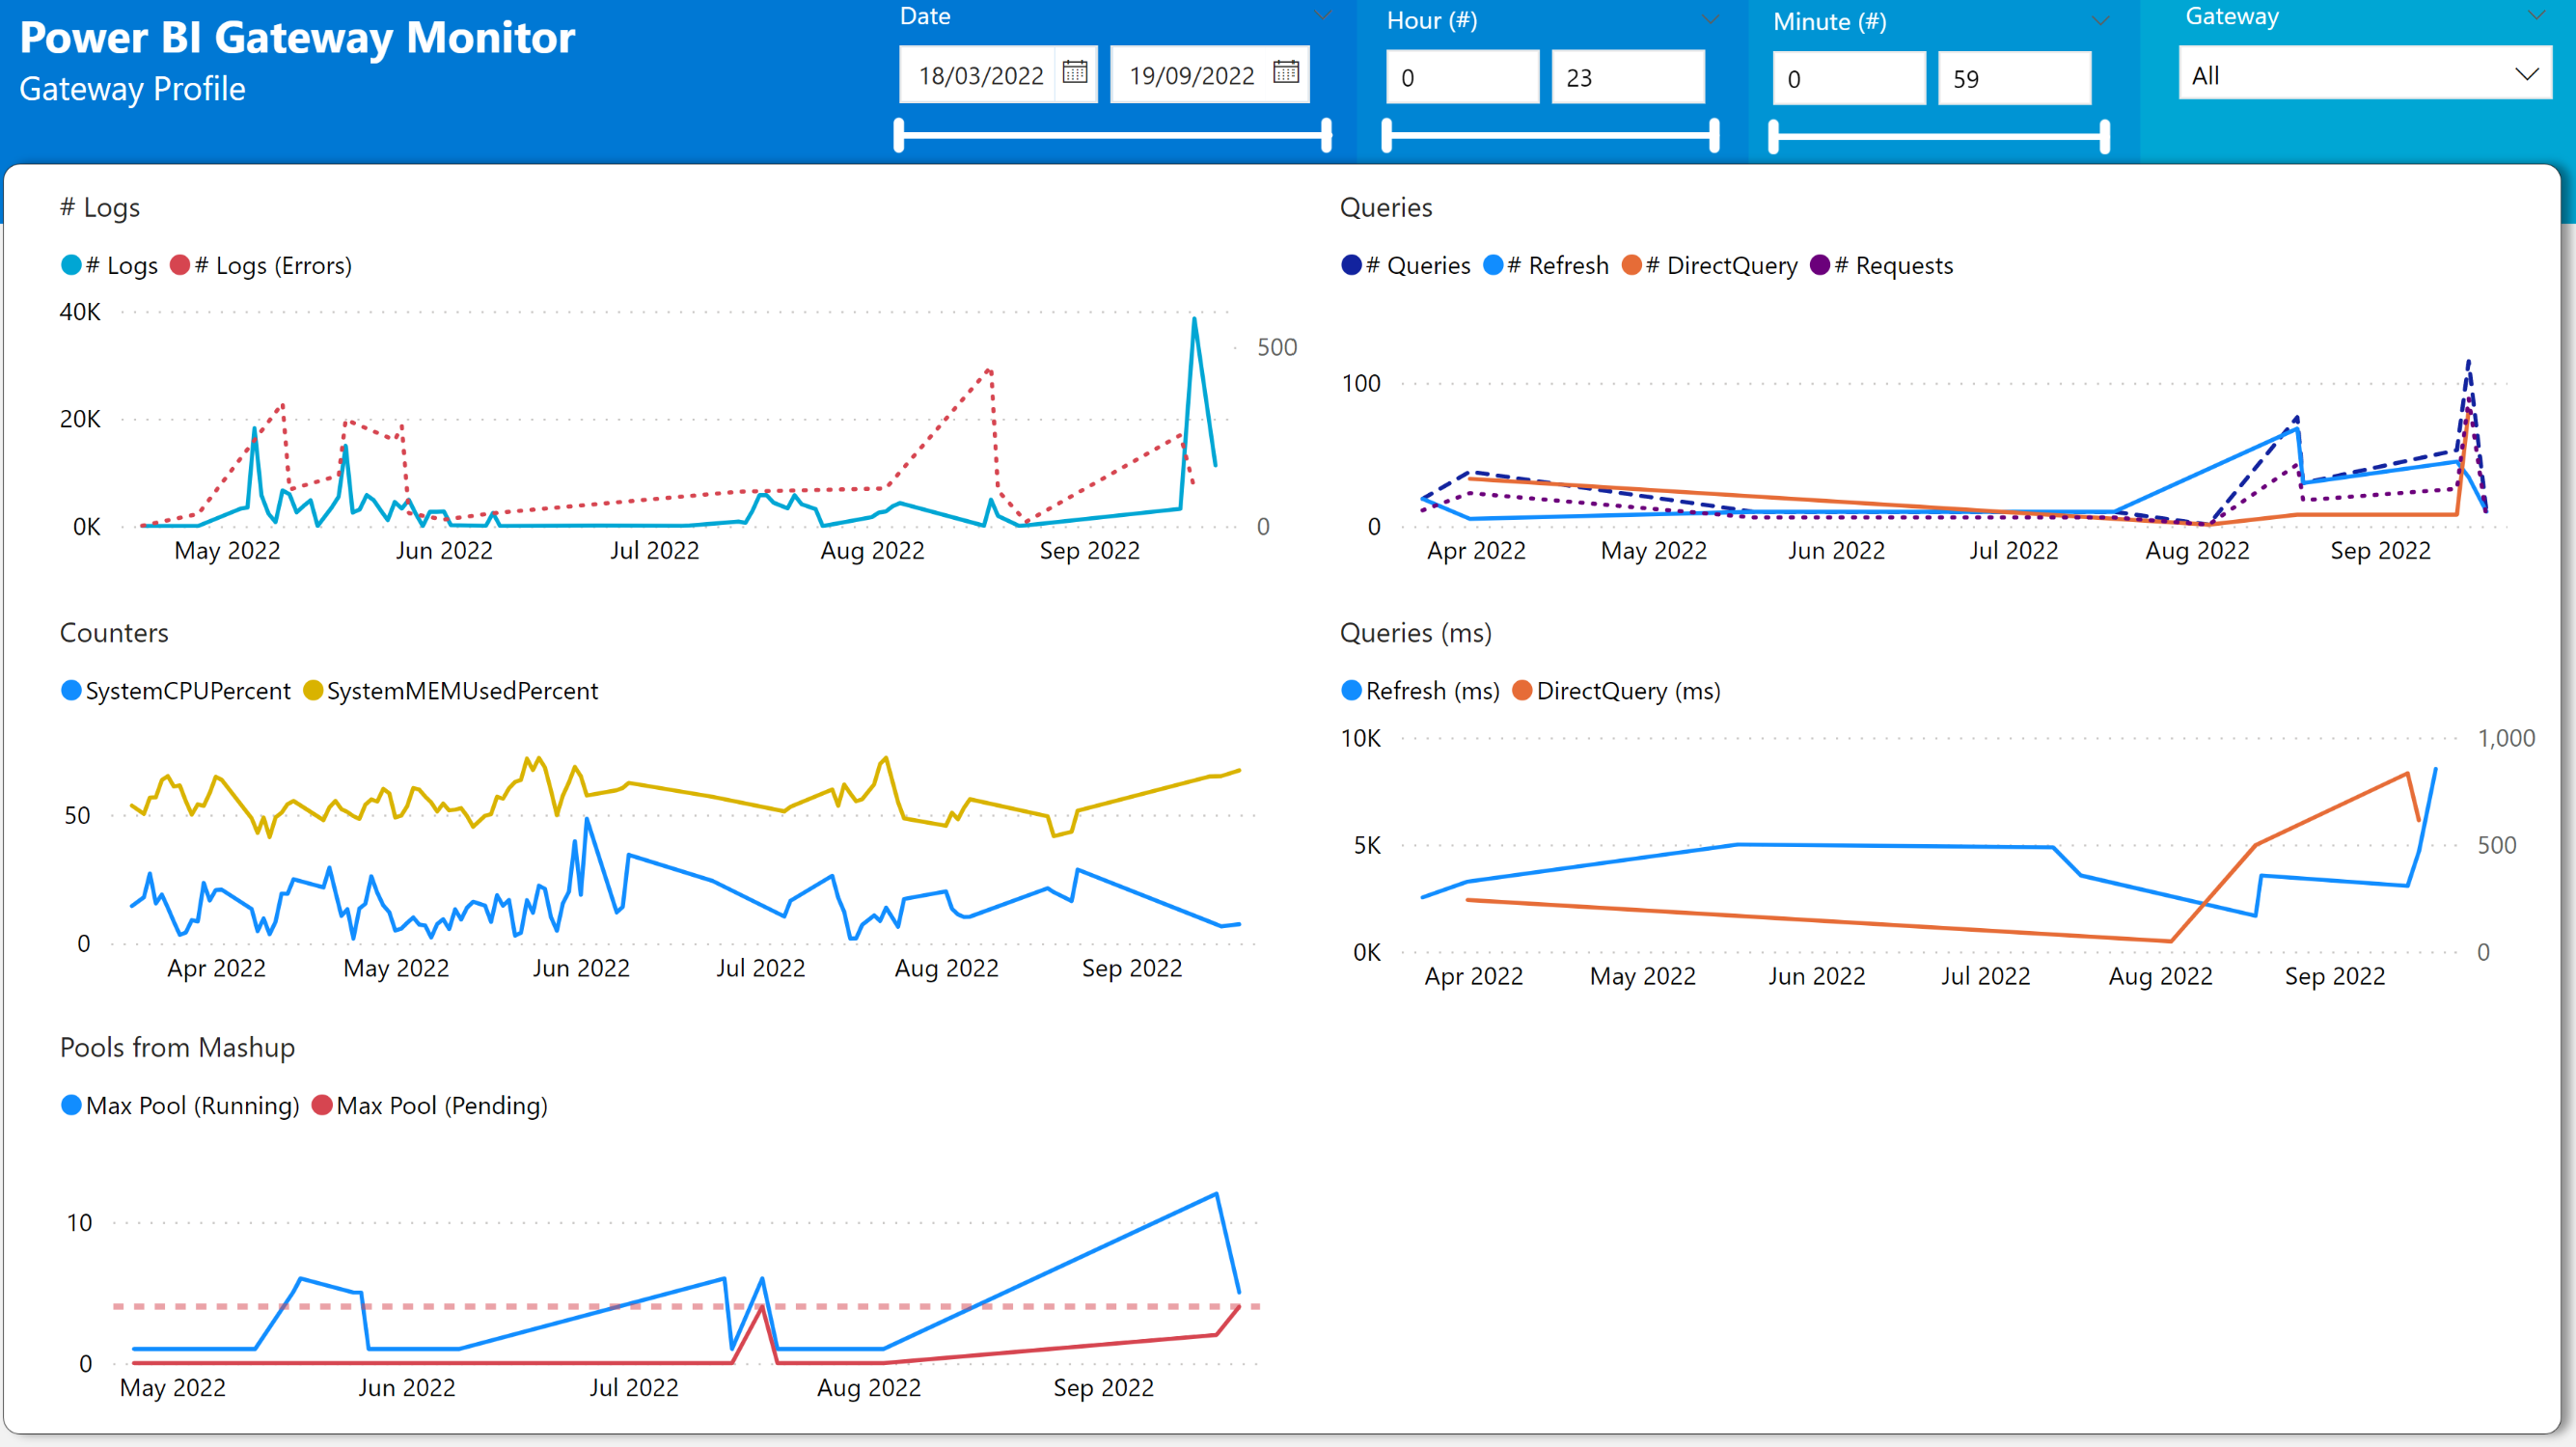Screen dimensions: 2576x1447
Task: Click the Queries (ms) chart title
Action: pyautogui.click(x=1415, y=633)
